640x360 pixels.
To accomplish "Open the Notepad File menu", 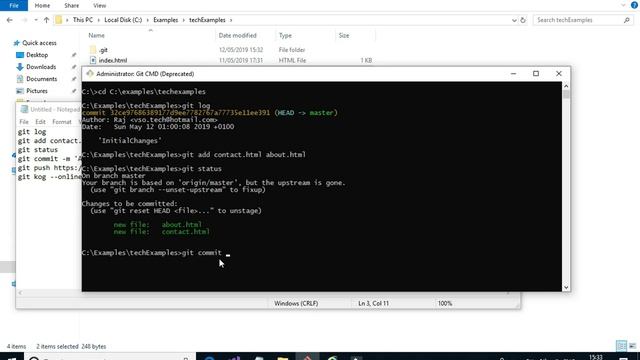I will 24,122.
